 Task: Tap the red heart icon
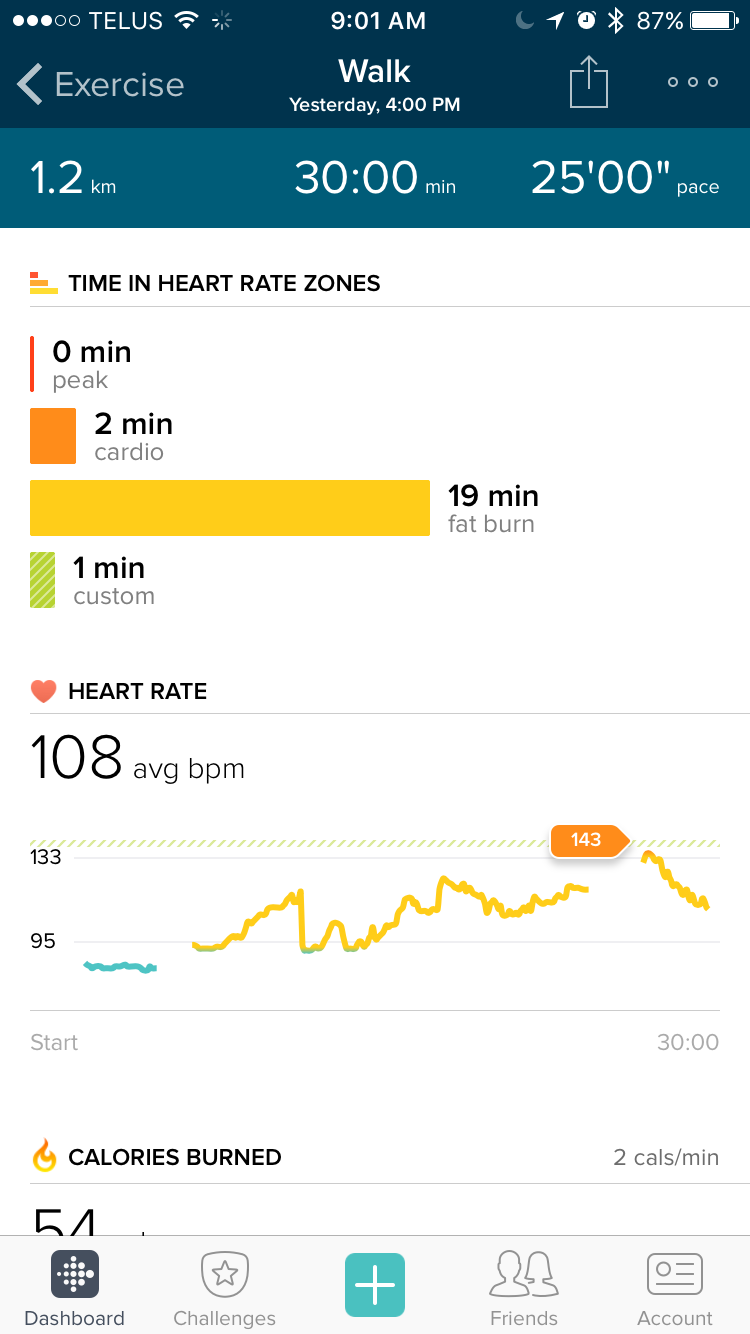(x=43, y=691)
